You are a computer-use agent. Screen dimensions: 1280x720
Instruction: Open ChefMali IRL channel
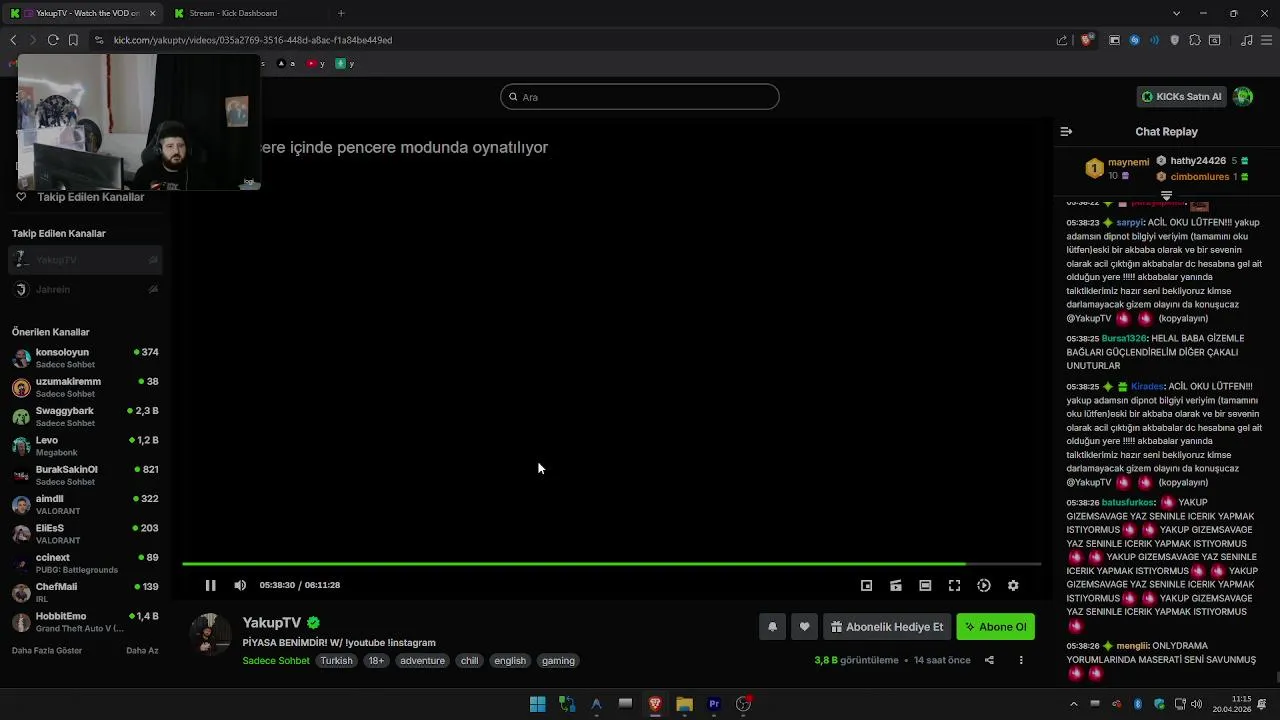85,592
